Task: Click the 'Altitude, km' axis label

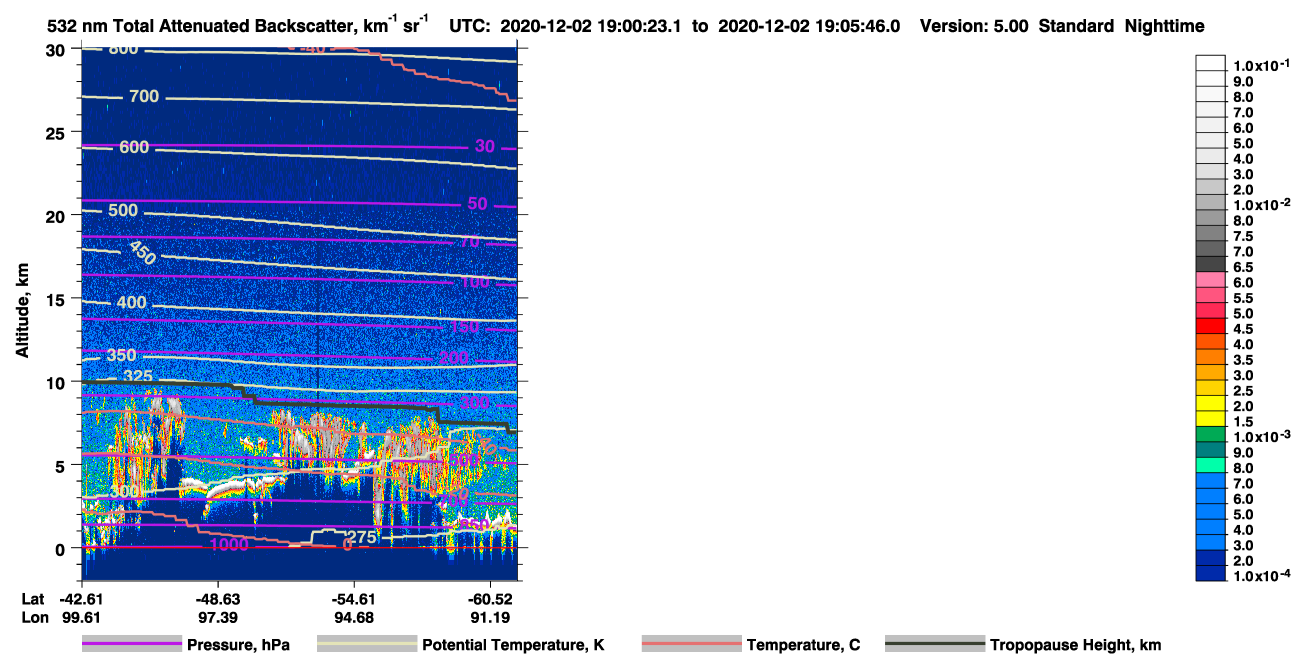Action: (x=22, y=313)
